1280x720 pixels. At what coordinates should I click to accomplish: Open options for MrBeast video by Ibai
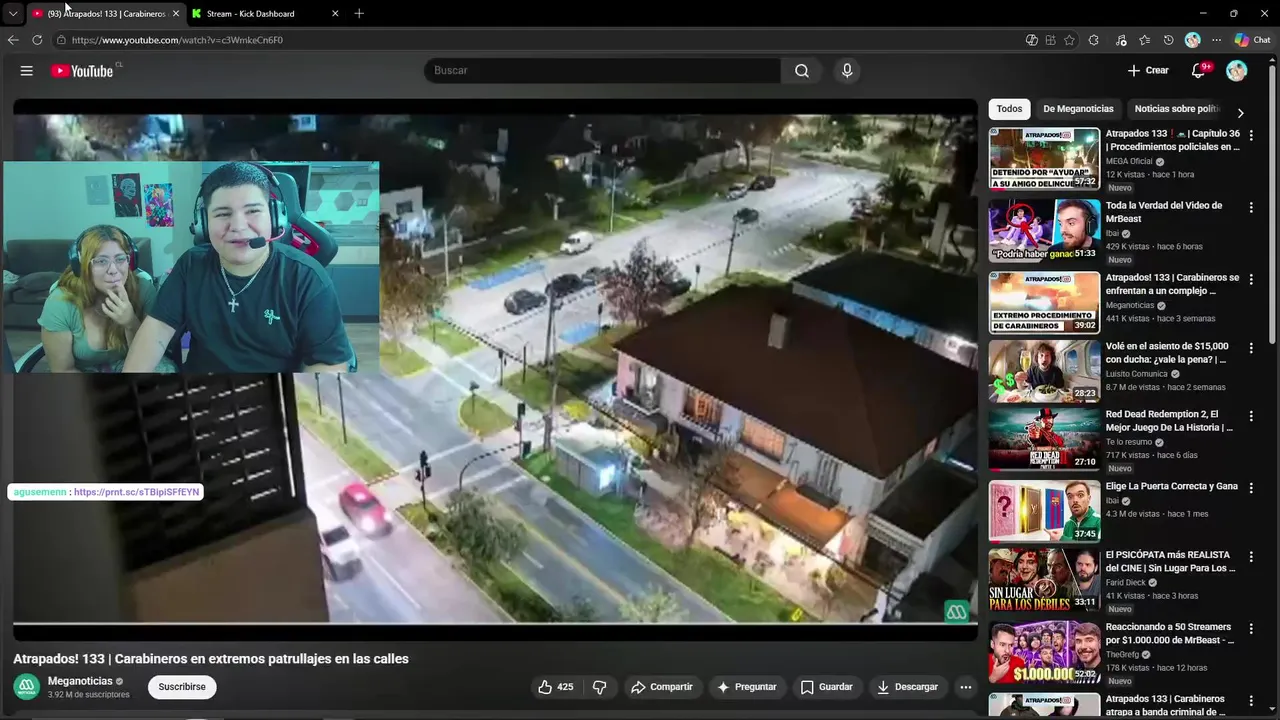[1250, 208]
